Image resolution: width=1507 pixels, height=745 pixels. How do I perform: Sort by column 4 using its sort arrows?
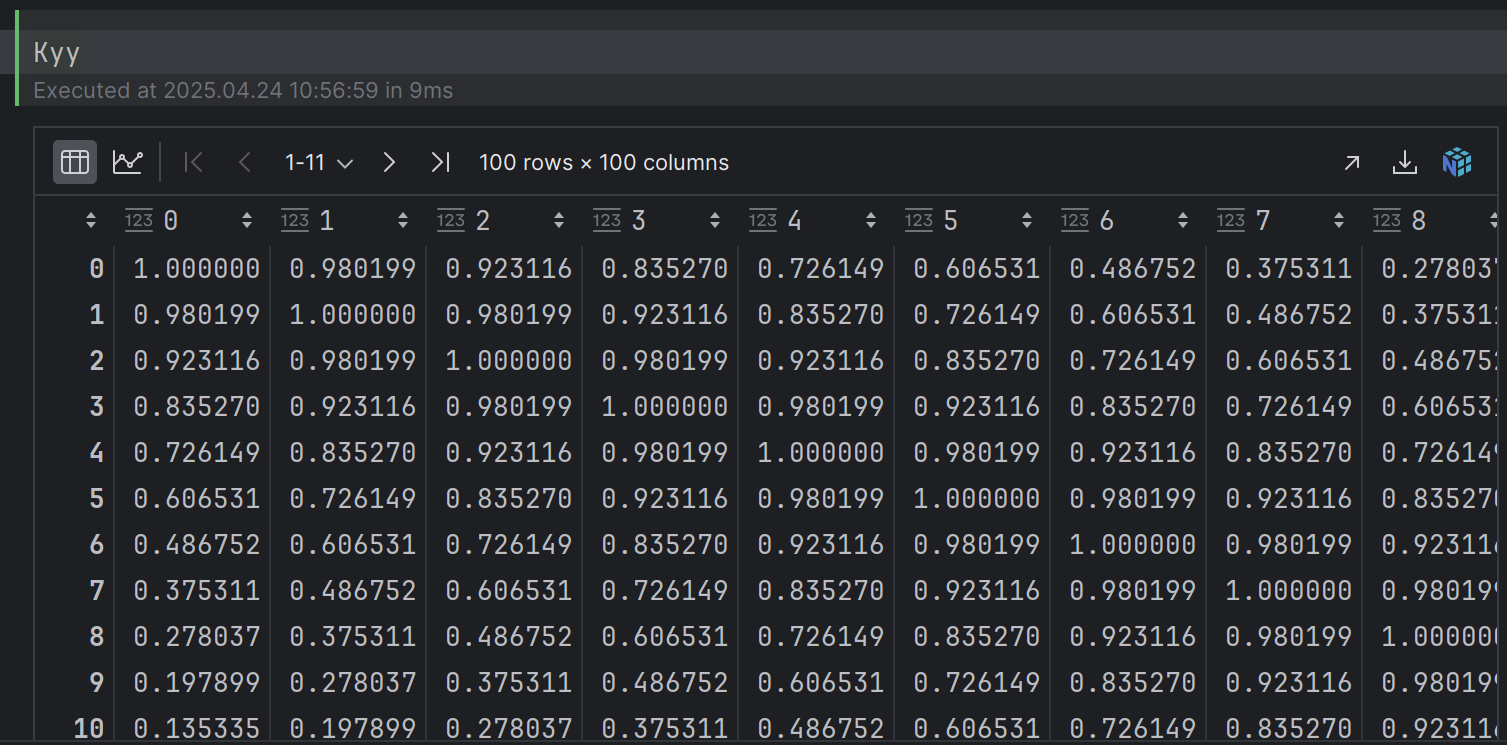(x=871, y=221)
